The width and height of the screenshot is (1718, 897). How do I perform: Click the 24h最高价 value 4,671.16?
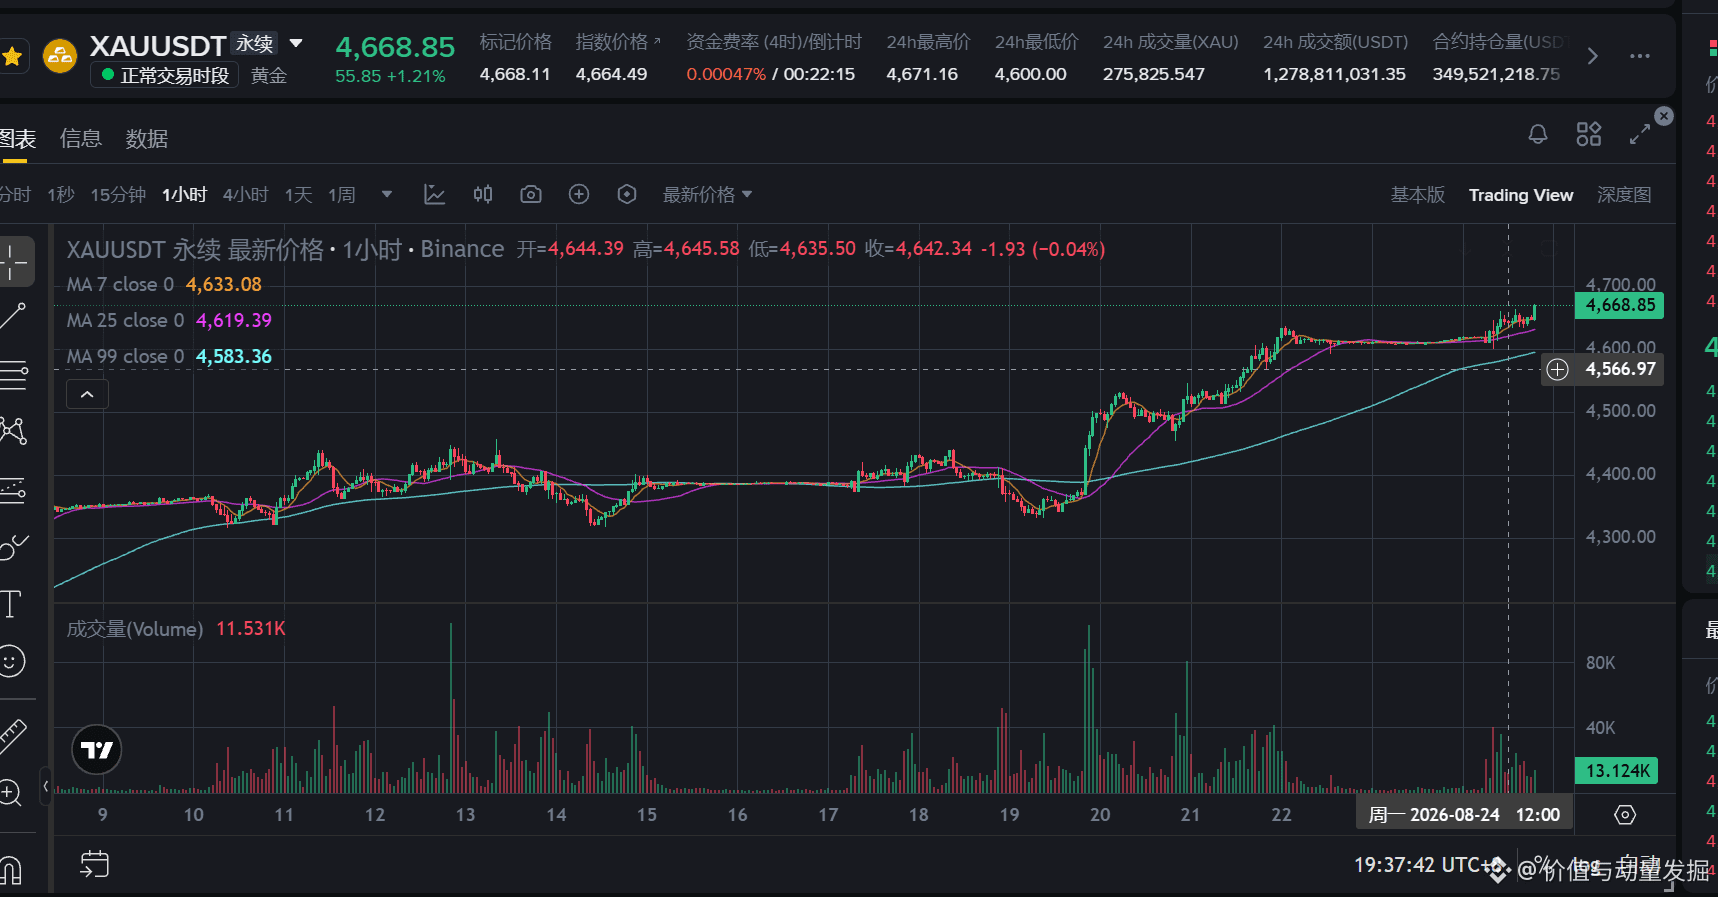click(x=922, y=75)
